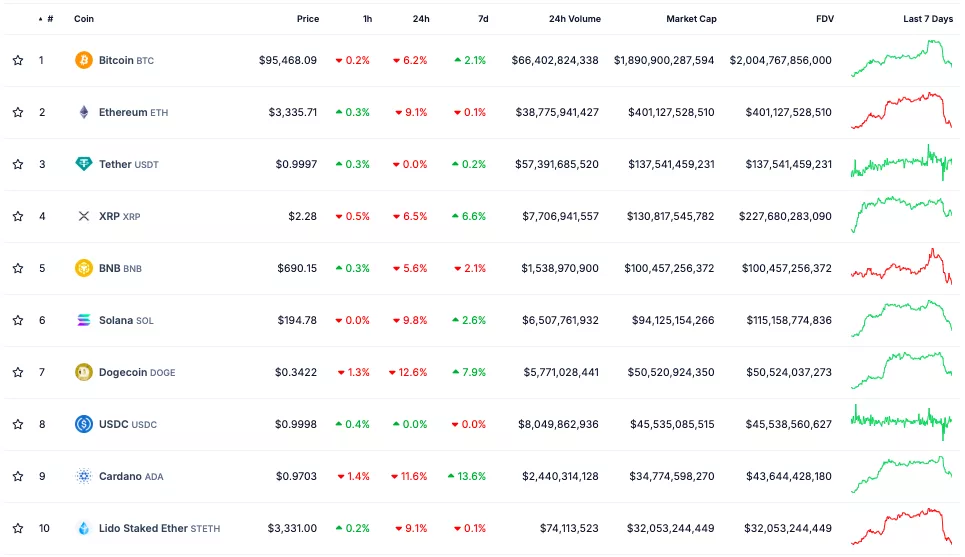
Task: Sort by 7d change column header
Action: 483,19
